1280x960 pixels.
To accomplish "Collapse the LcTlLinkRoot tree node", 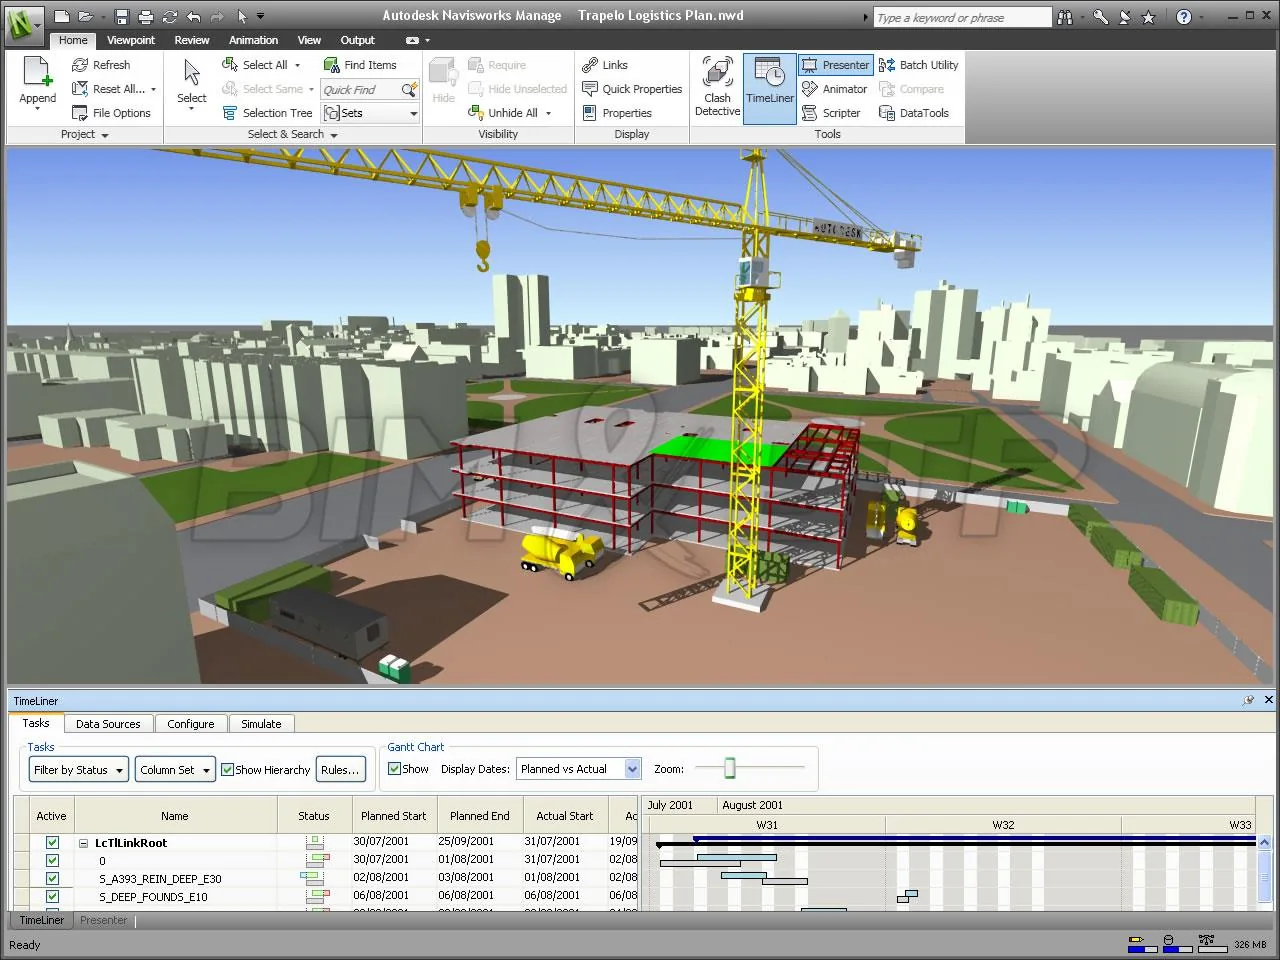I will [84, 843].
